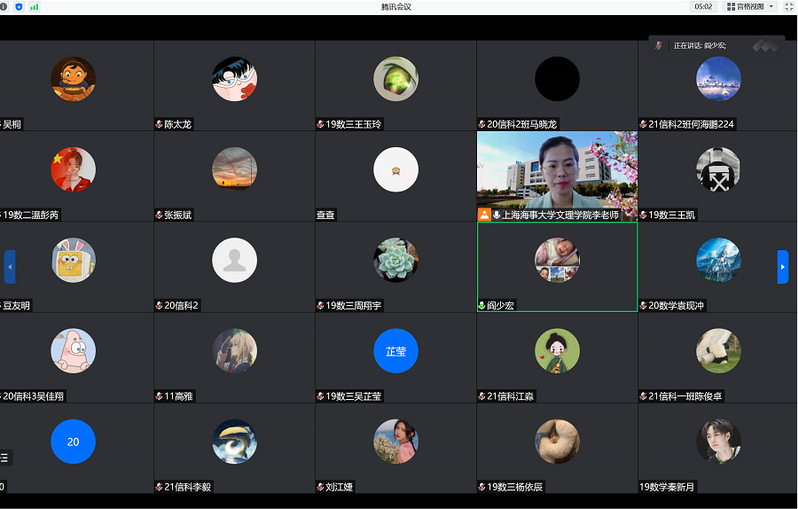The width and height of the screenshot is (798, 509).
Task: Click the 05:02 meeting timer
Action: click(x=703, y=7)
